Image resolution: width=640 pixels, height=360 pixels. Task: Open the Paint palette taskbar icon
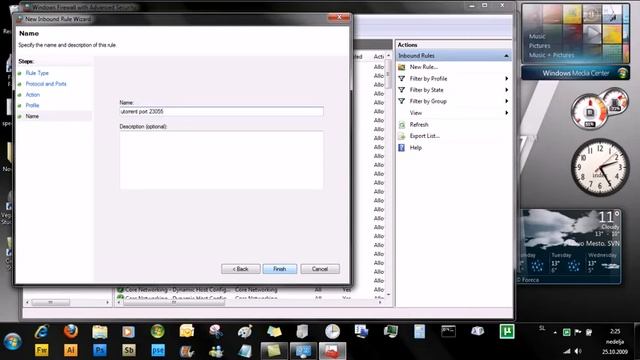pos(245,331)
